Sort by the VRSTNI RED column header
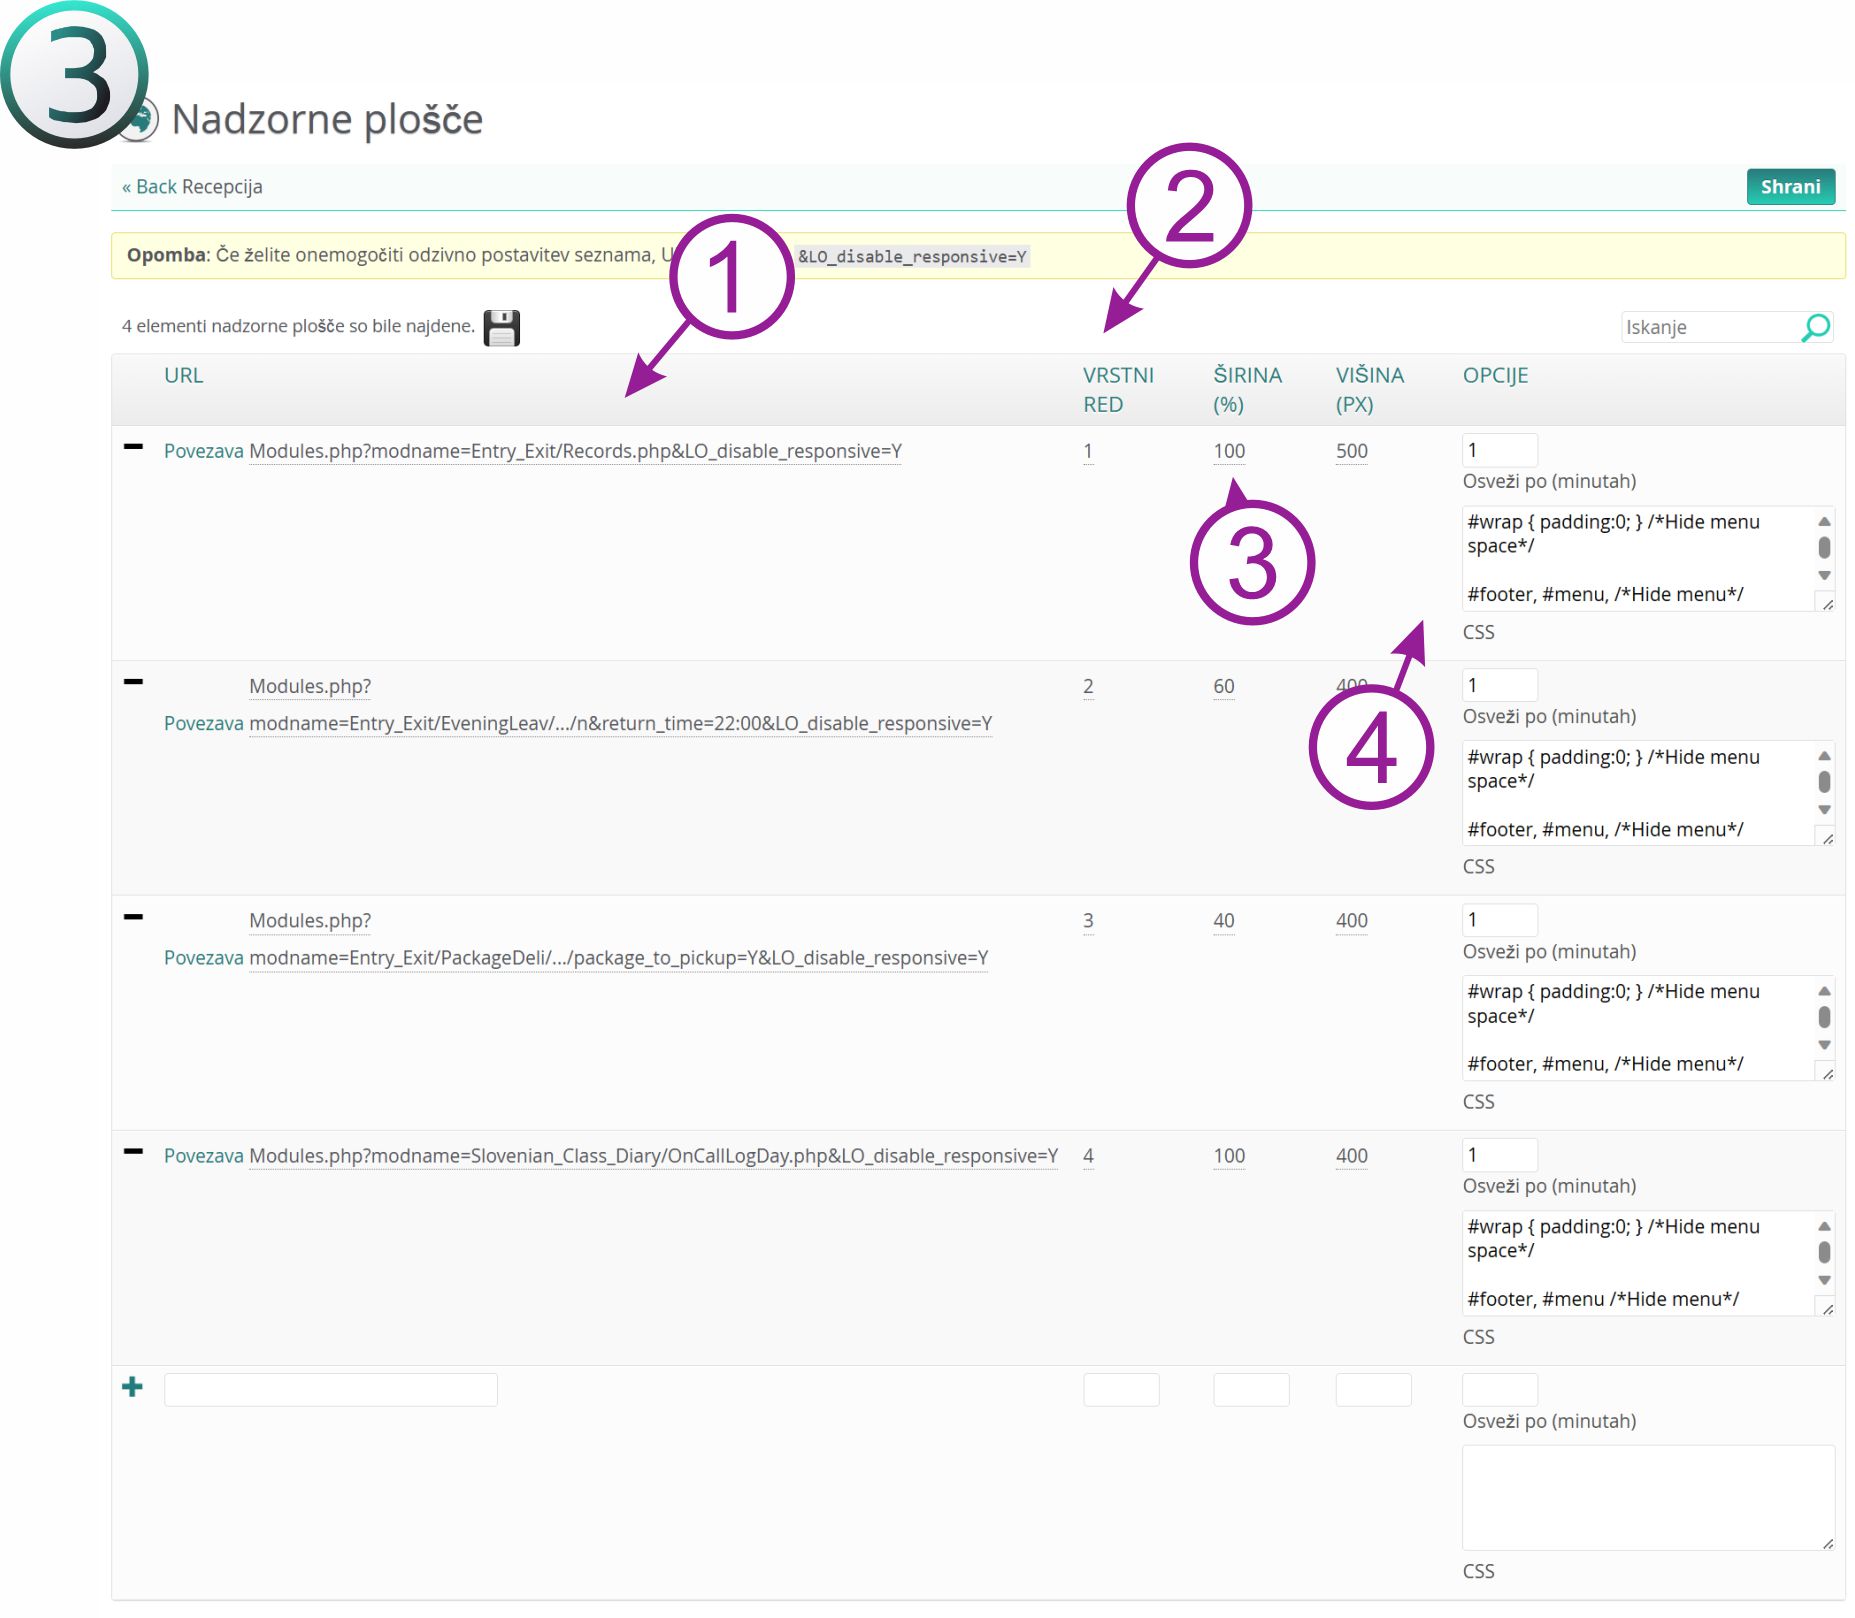1855x1618 pixels. [x=1117, y=389]
